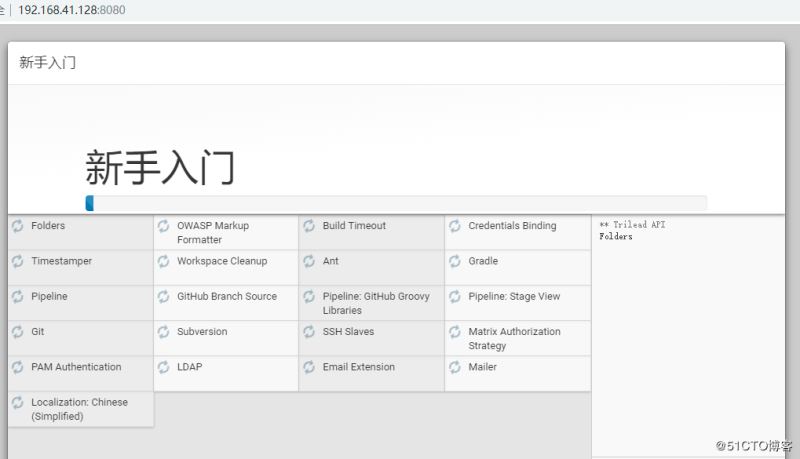
Task: Click the 新手入门 dialog header title
Action: point(48,63)
